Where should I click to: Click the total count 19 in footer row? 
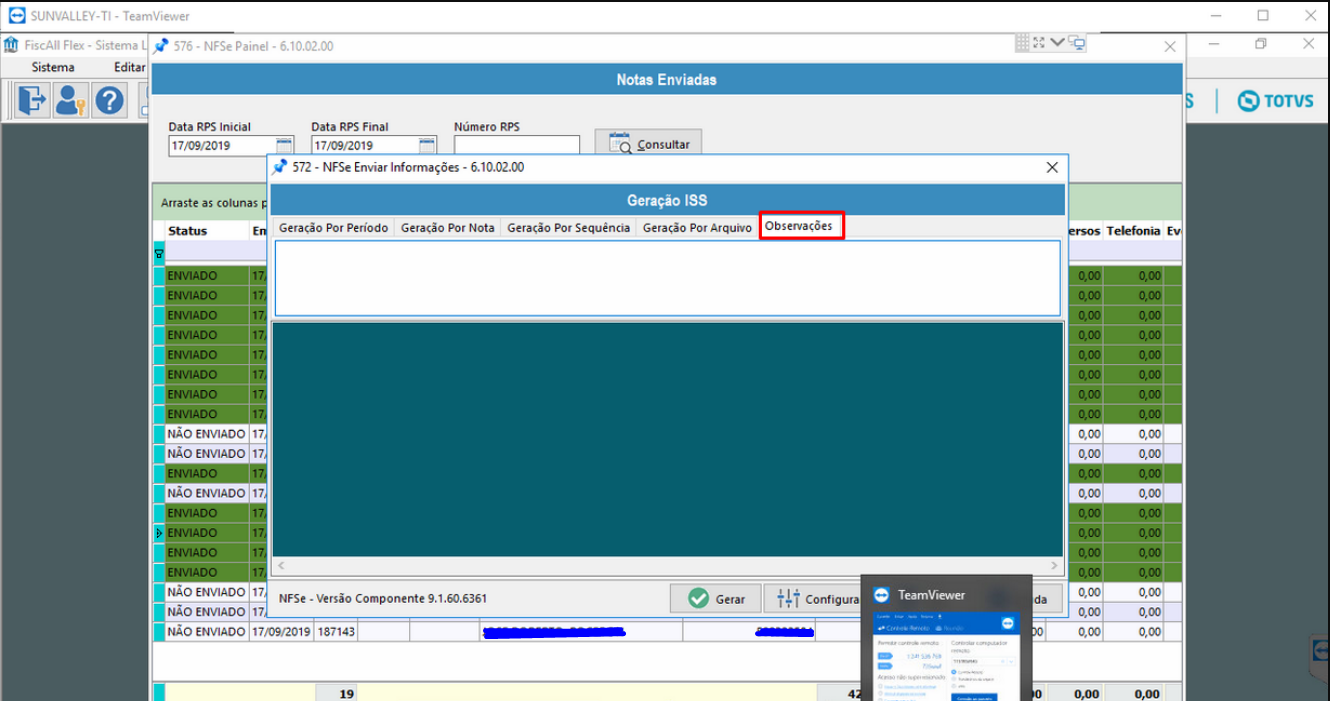coord(347,693)
